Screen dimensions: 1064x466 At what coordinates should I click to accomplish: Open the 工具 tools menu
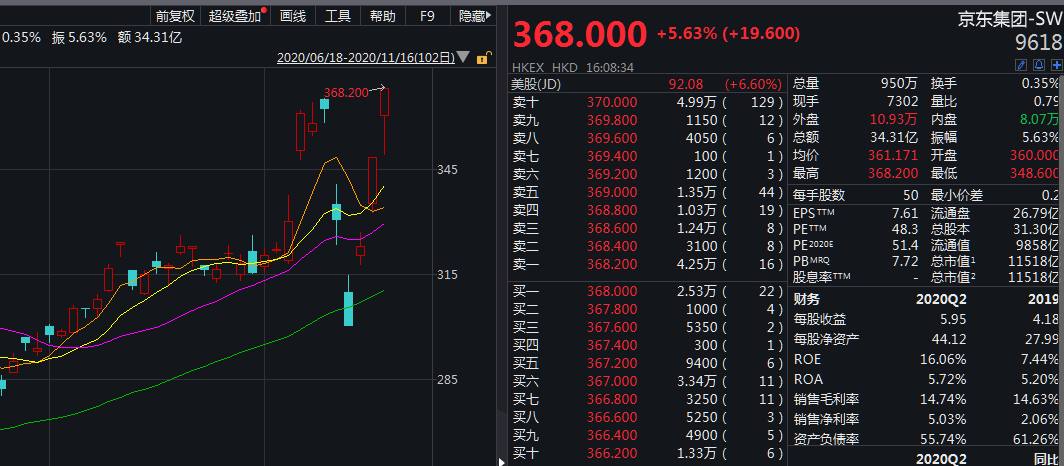click(x=337, y=16)
